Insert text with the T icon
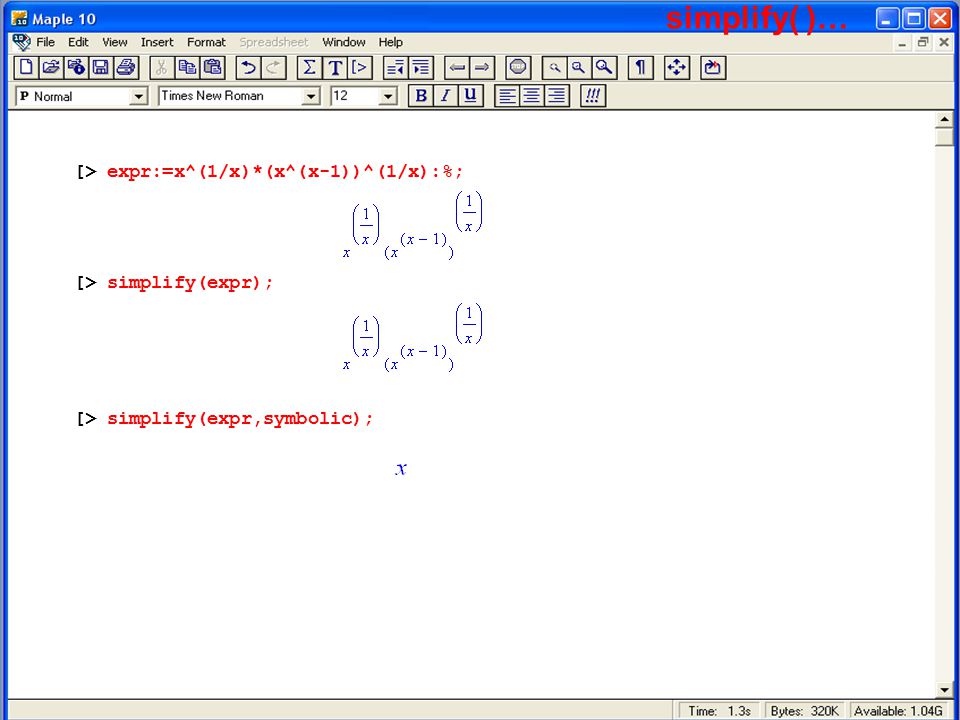960x720 pixels. pos(335,67)
